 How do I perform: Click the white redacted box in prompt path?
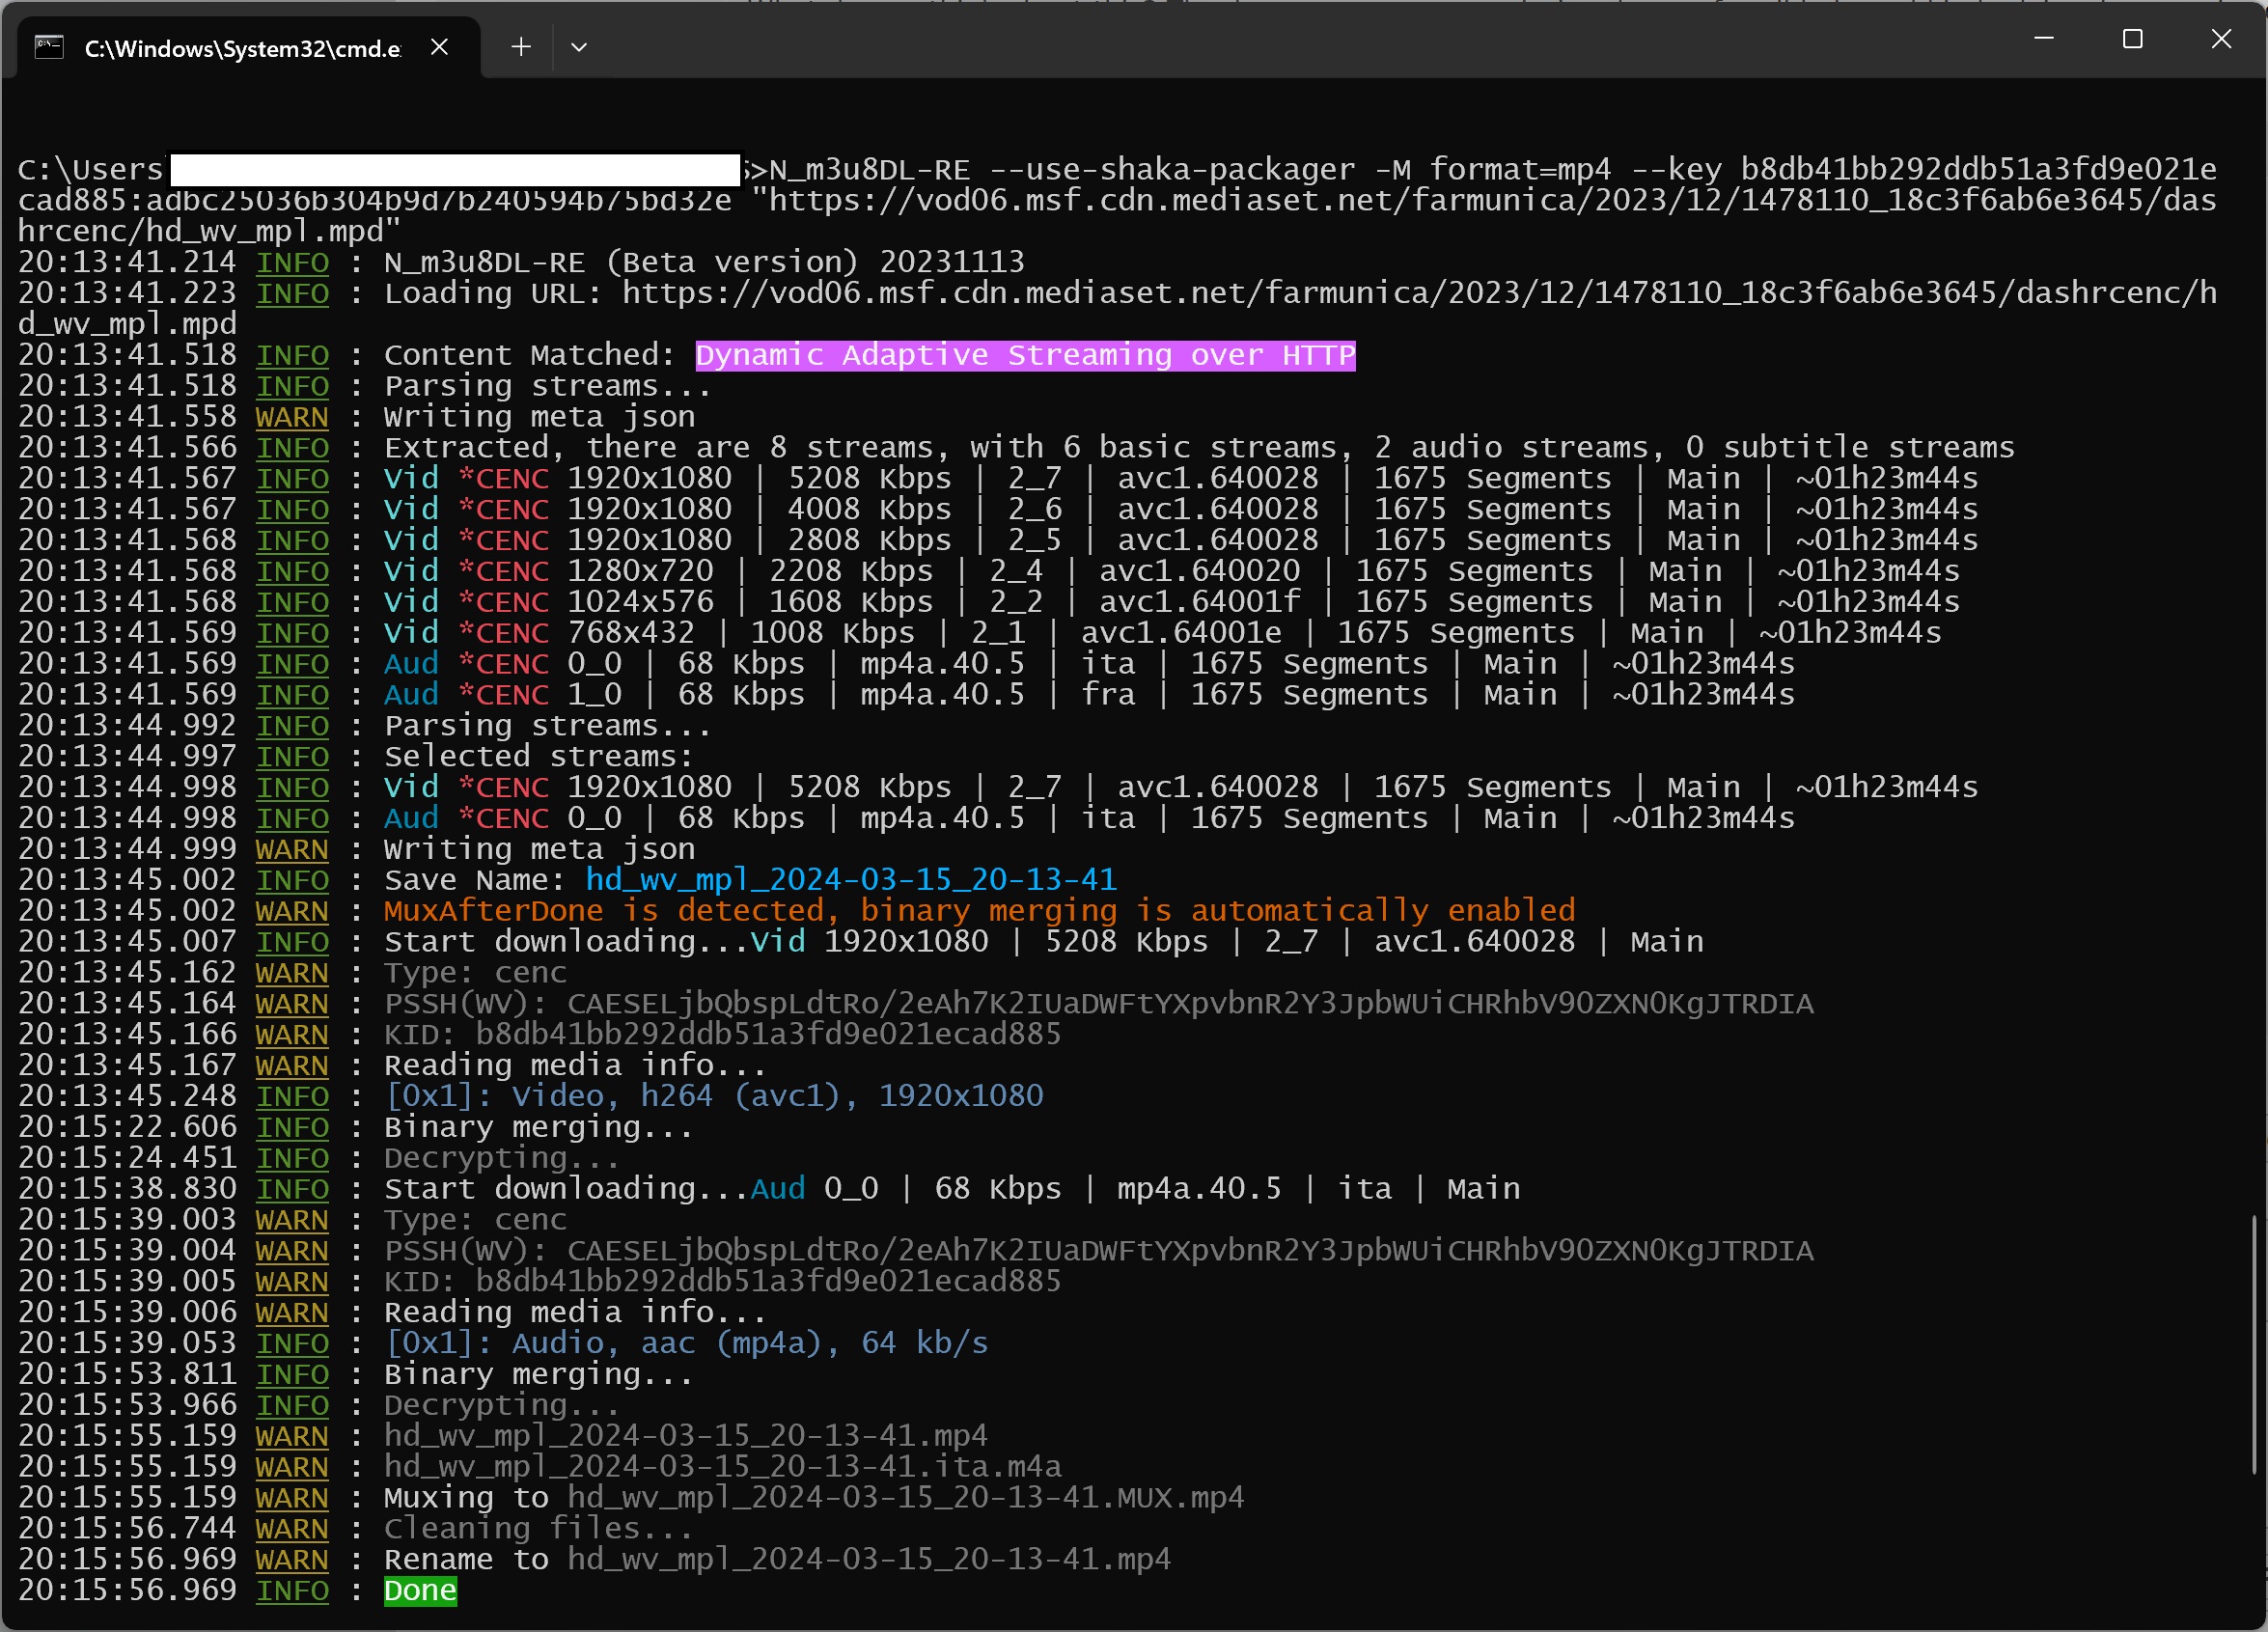pos(455,169)
